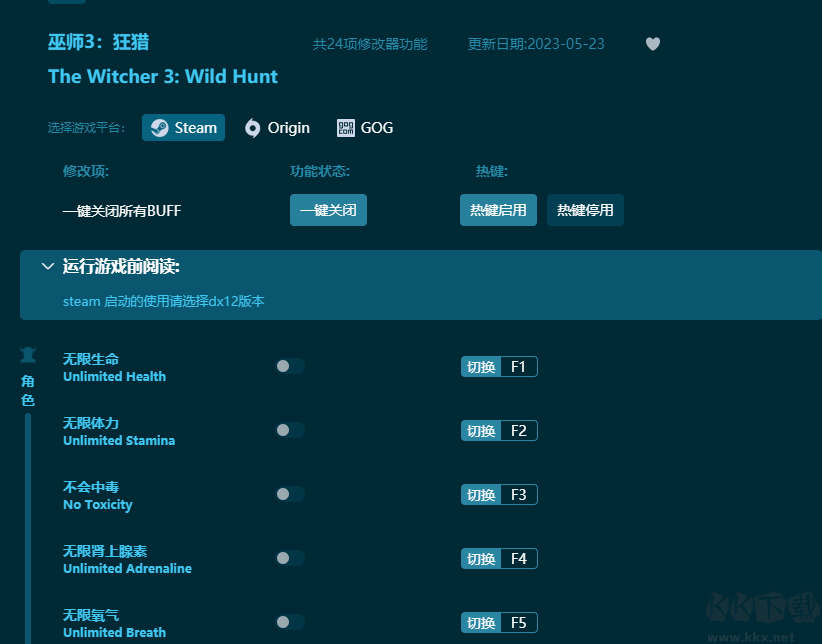Click the character category helmet icon
Viewport: 822px width, 644px height.
coord(28,355)
